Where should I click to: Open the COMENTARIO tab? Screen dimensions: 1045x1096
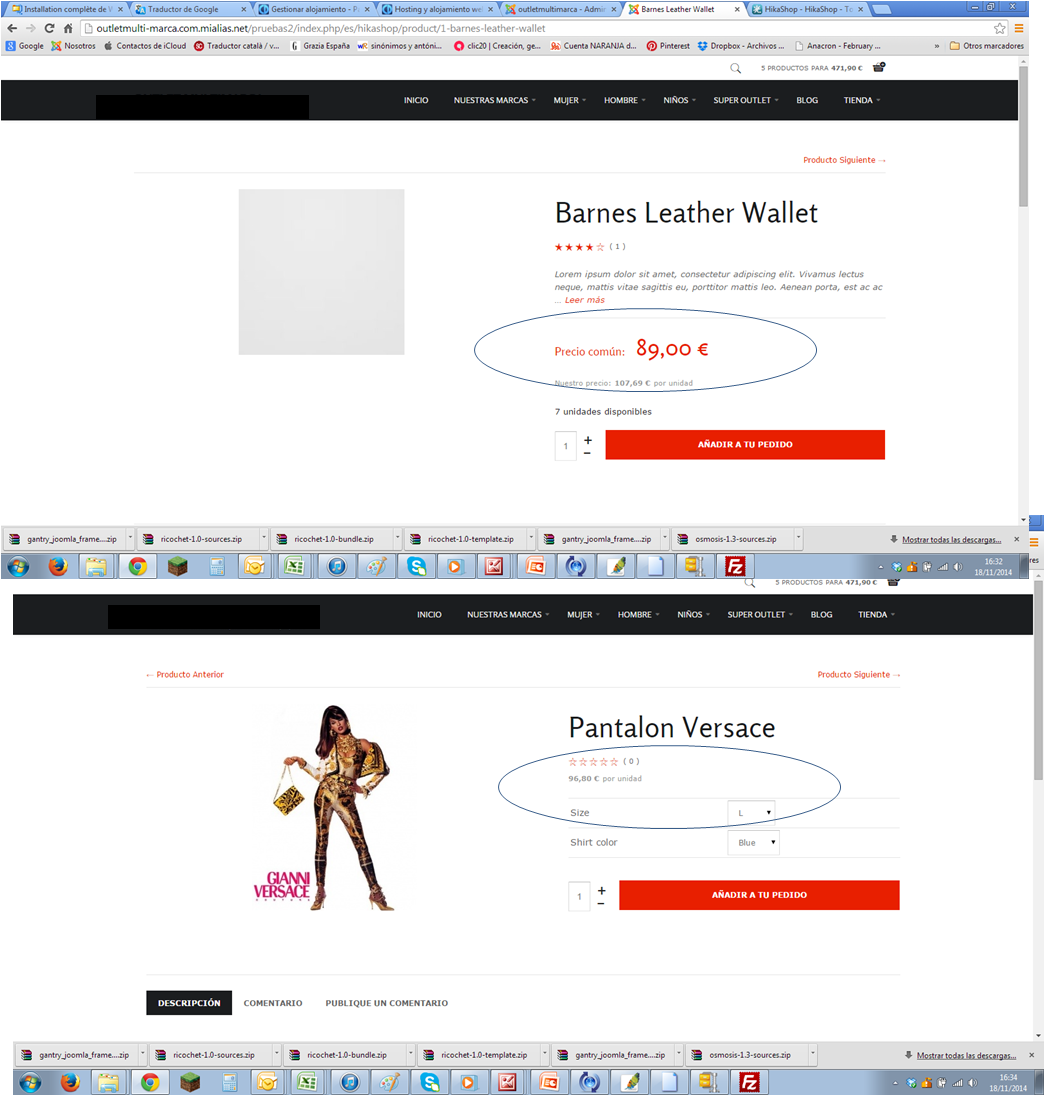[273, 1003]
